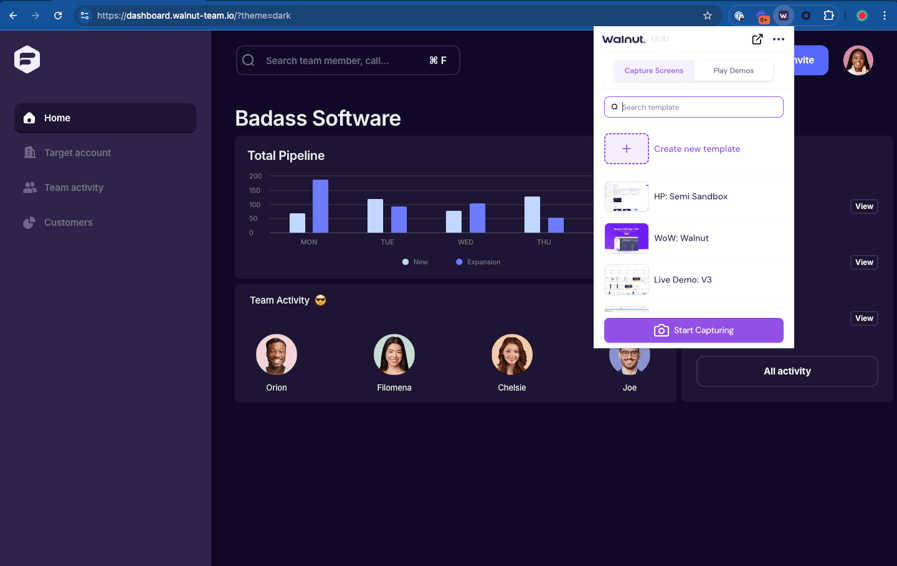This screenshot has height=566, width=897.
Task: Open the three-dot more options menu
Action: click(x=778, y=39)
